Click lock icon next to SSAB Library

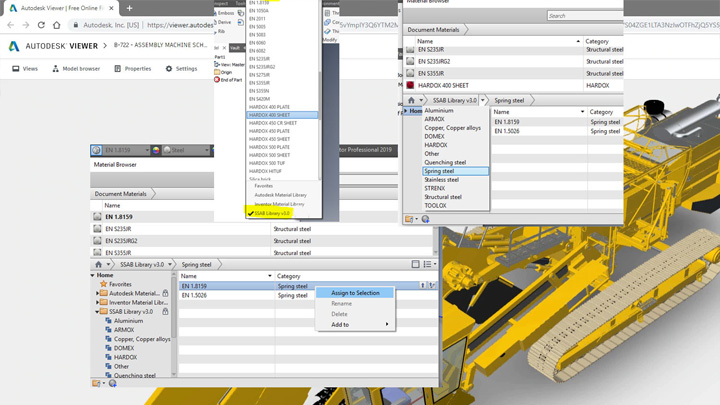pos(165,311)
